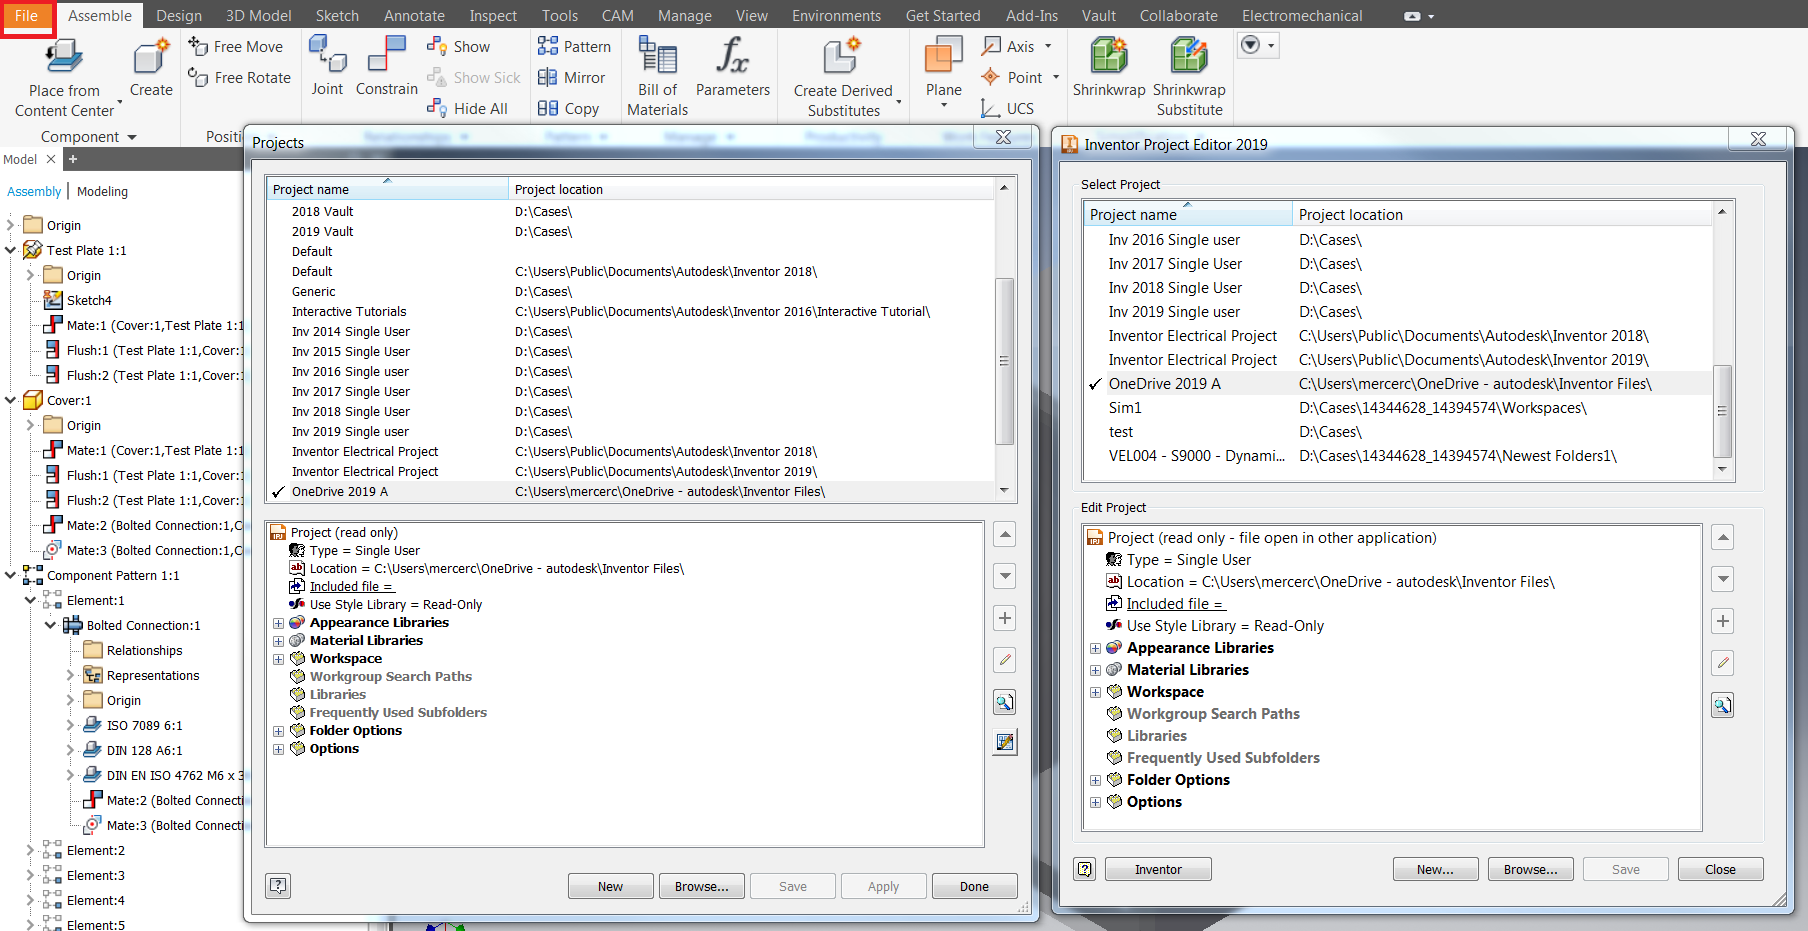Select the Copy tool

(x=570, y=108)
